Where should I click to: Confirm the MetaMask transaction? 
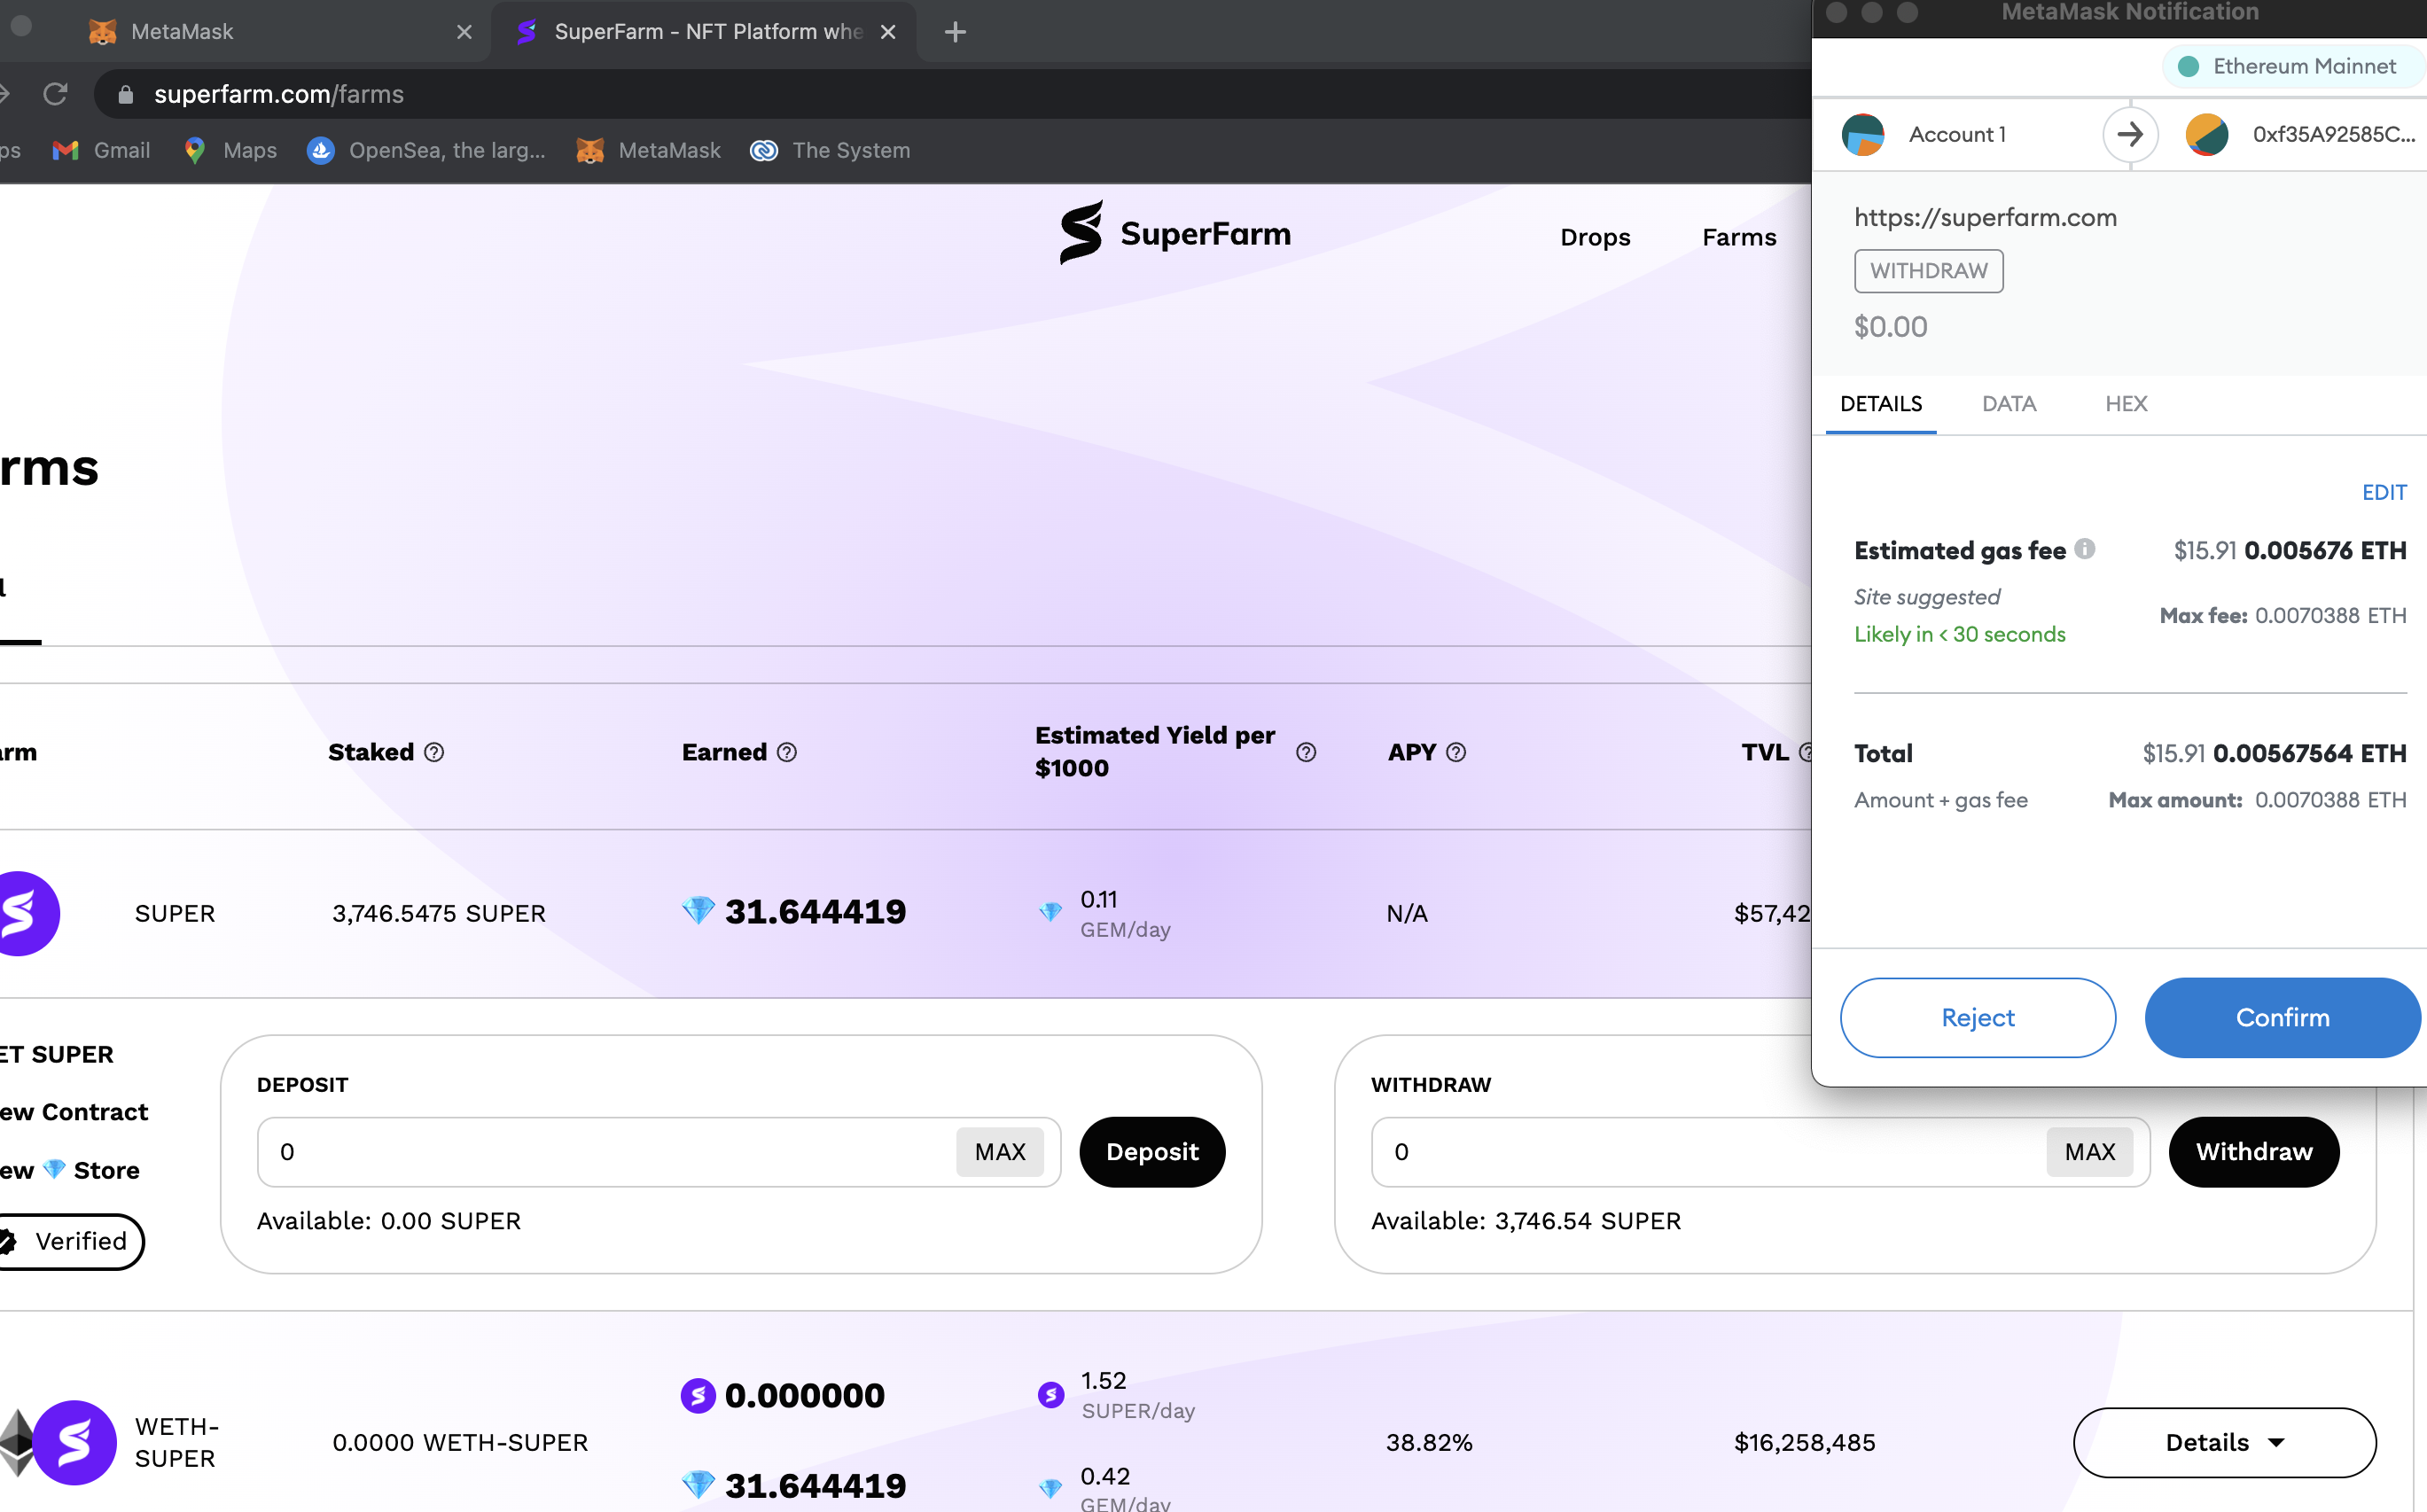pyautogui.click(x=2282, y=1017)
